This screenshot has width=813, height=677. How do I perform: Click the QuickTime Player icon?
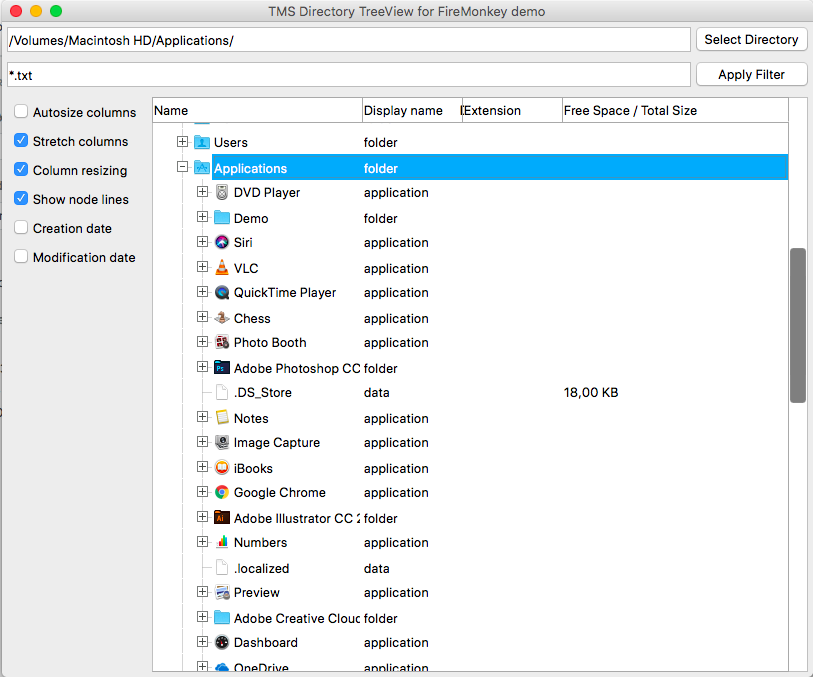[222, 292]
